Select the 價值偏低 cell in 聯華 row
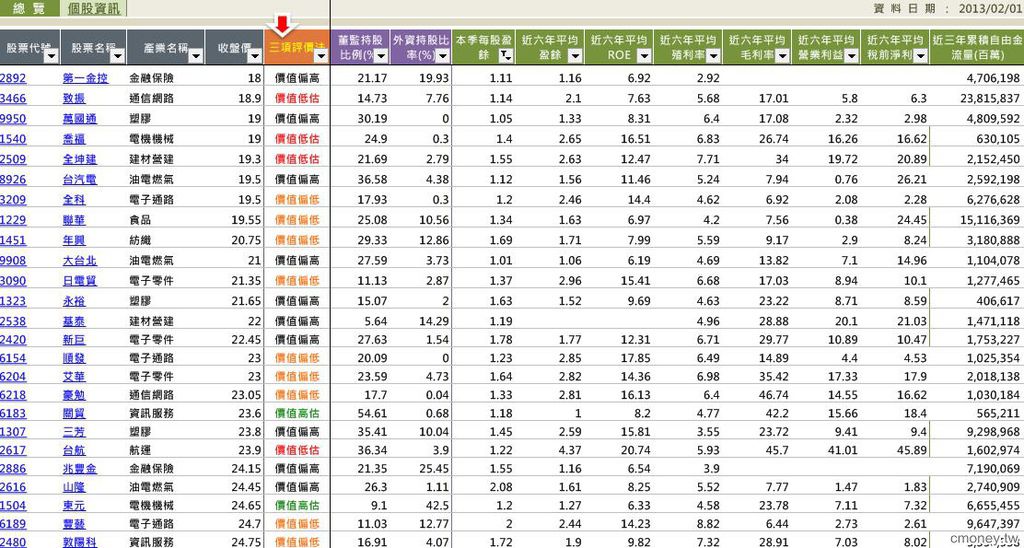Viewport: 1024px width, 548px height. click(x=297, y=220)
